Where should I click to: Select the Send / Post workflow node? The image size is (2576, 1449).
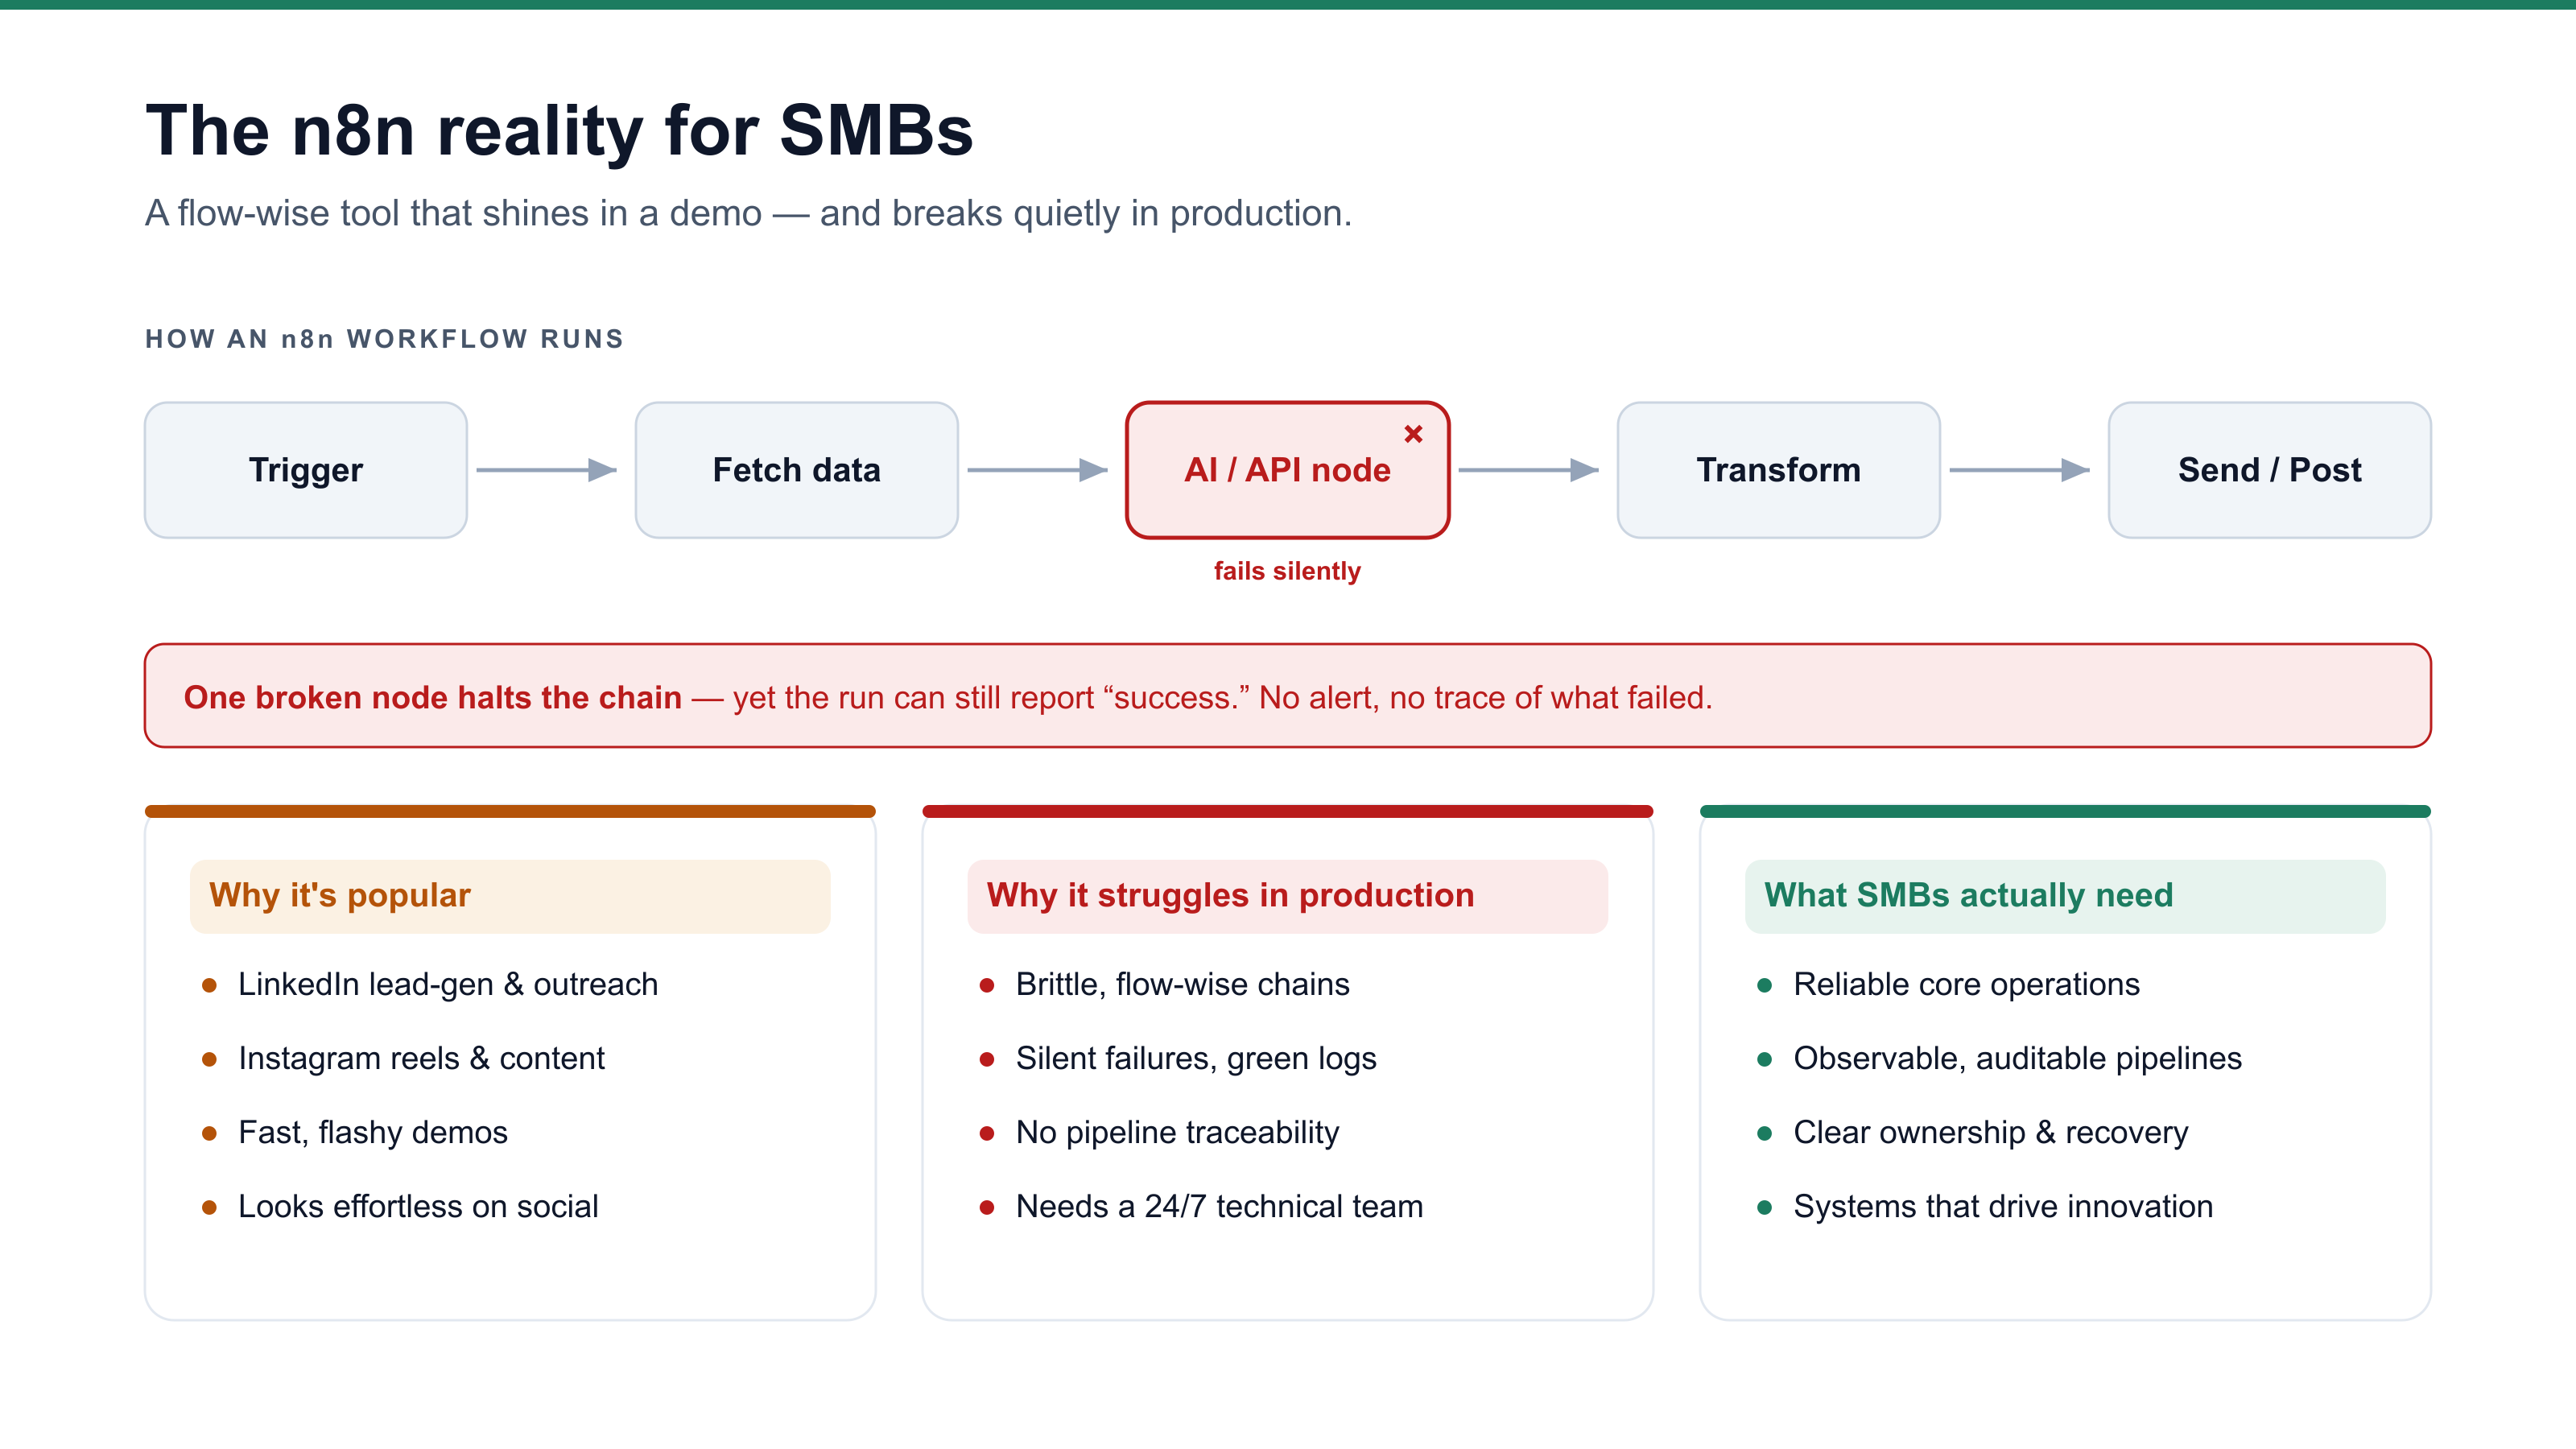[x=2270, y=470]
